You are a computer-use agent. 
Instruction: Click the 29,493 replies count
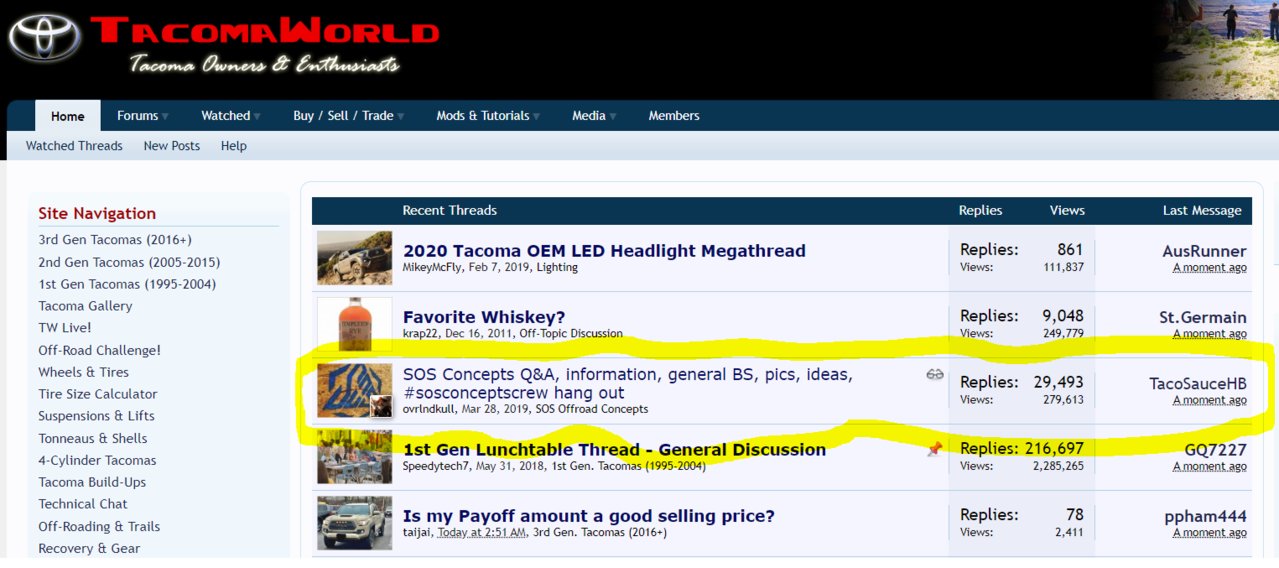(1058, 382)
